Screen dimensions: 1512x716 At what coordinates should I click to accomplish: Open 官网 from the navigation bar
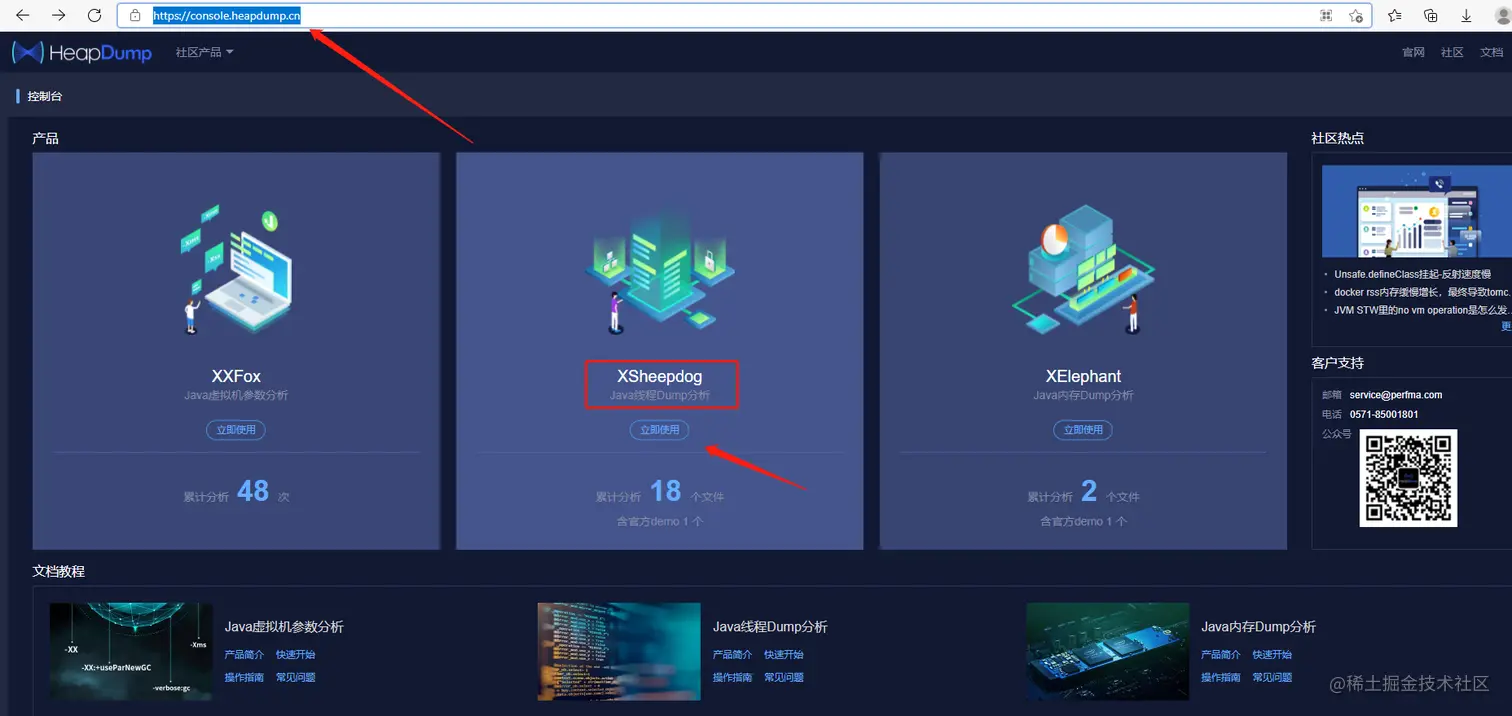(x=1412, y=52)
